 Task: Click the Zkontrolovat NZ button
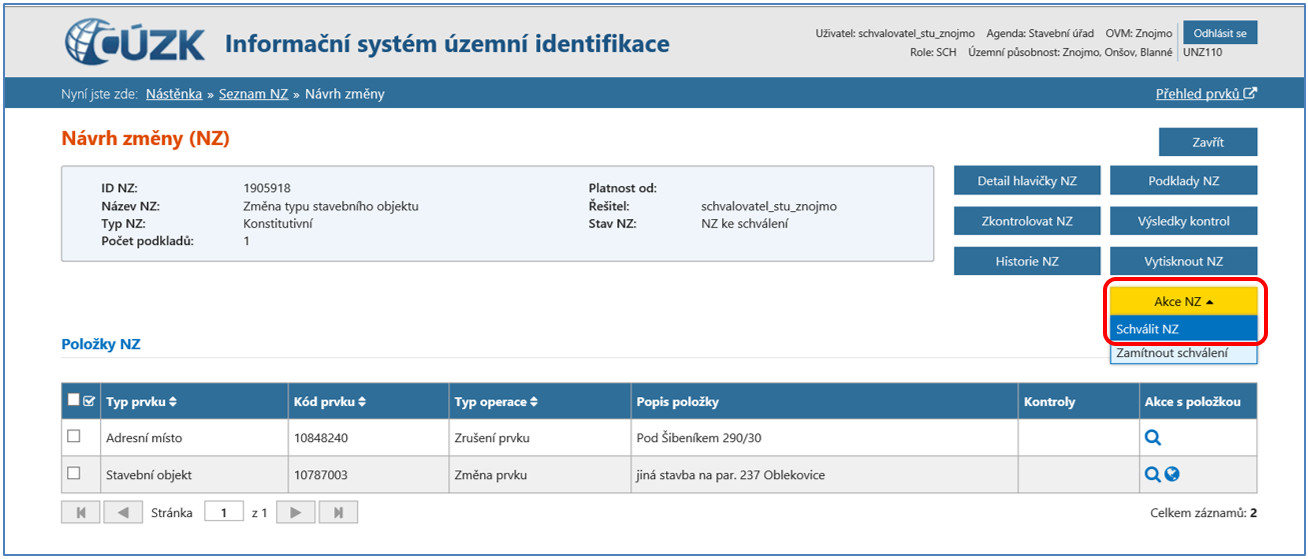[x=1027, y=221]
